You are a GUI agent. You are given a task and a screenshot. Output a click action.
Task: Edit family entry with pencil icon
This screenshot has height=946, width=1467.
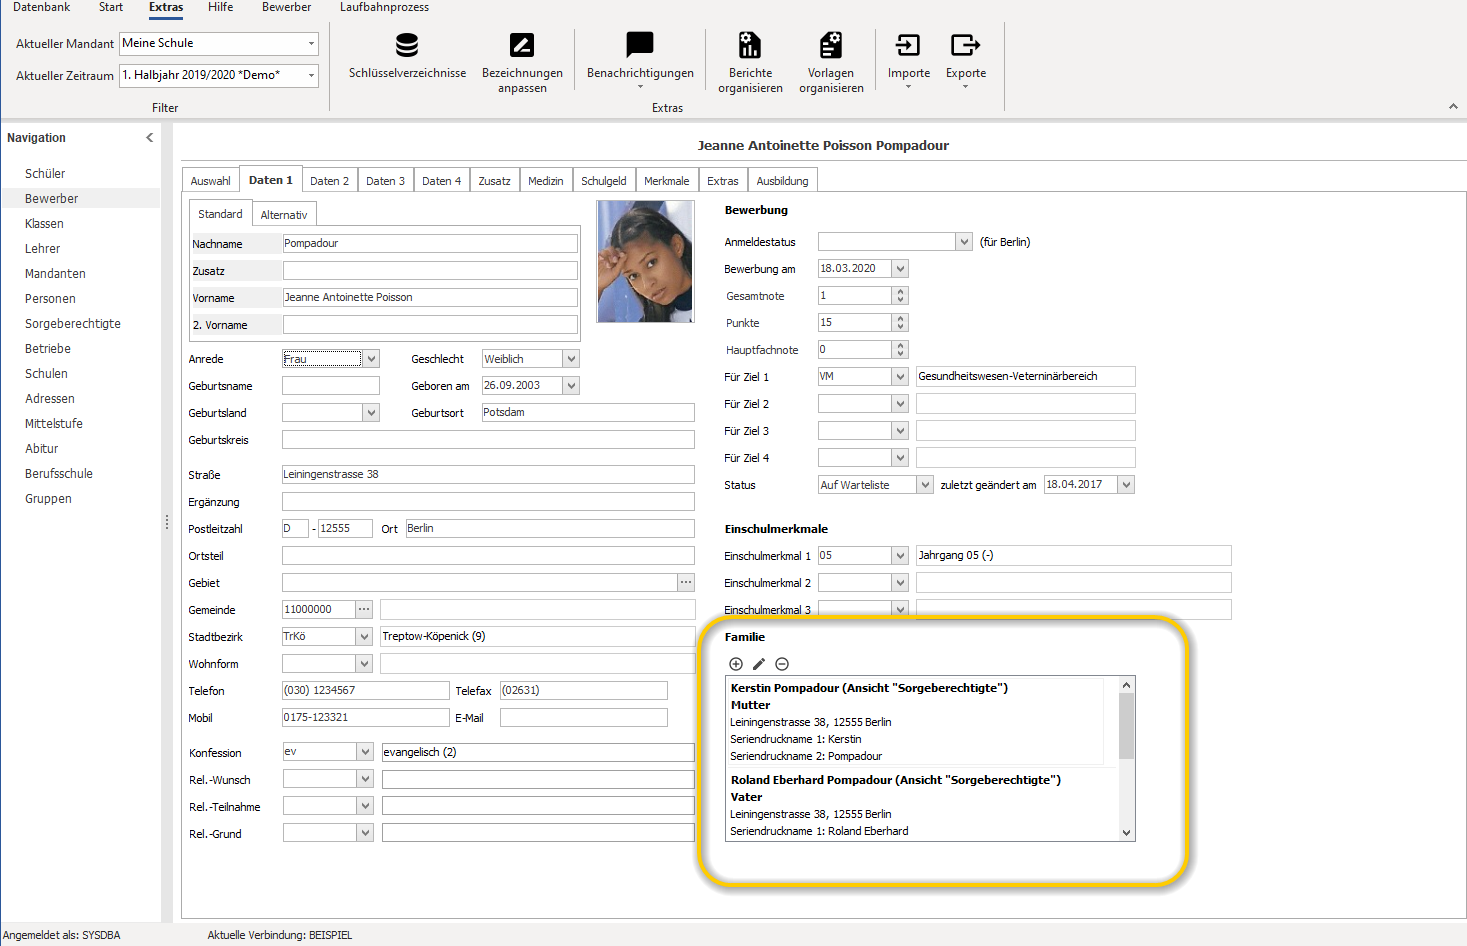point(759,664)
